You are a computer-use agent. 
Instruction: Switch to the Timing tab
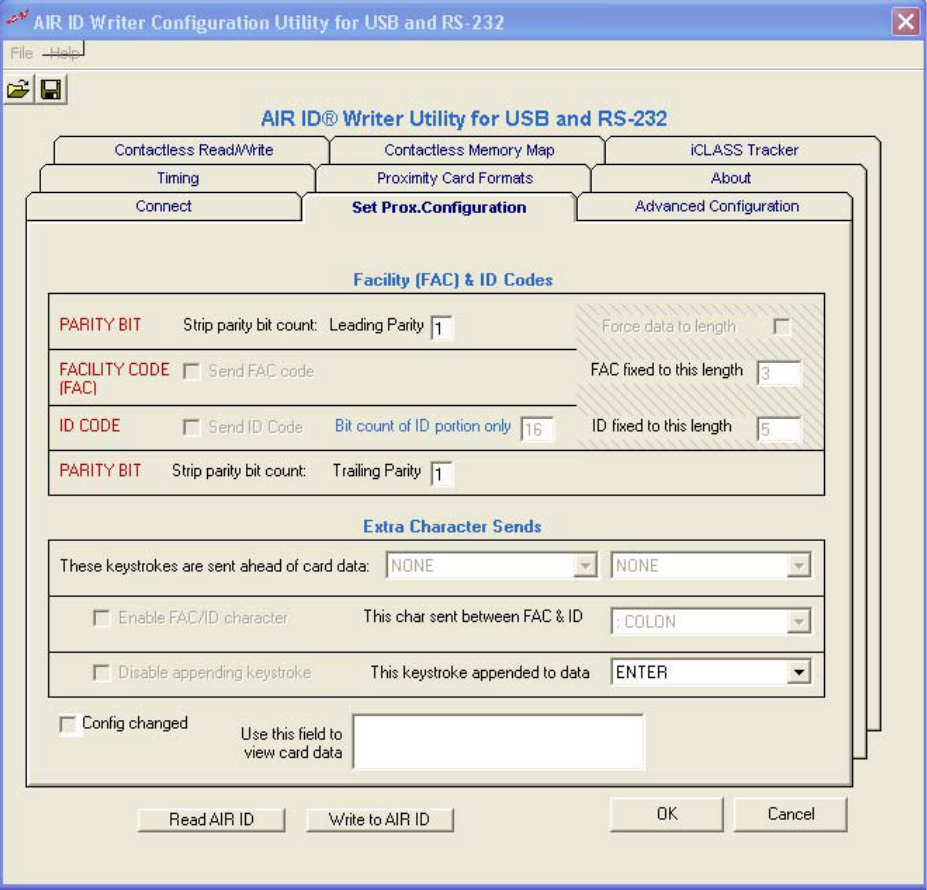click(x=177, y=178)
